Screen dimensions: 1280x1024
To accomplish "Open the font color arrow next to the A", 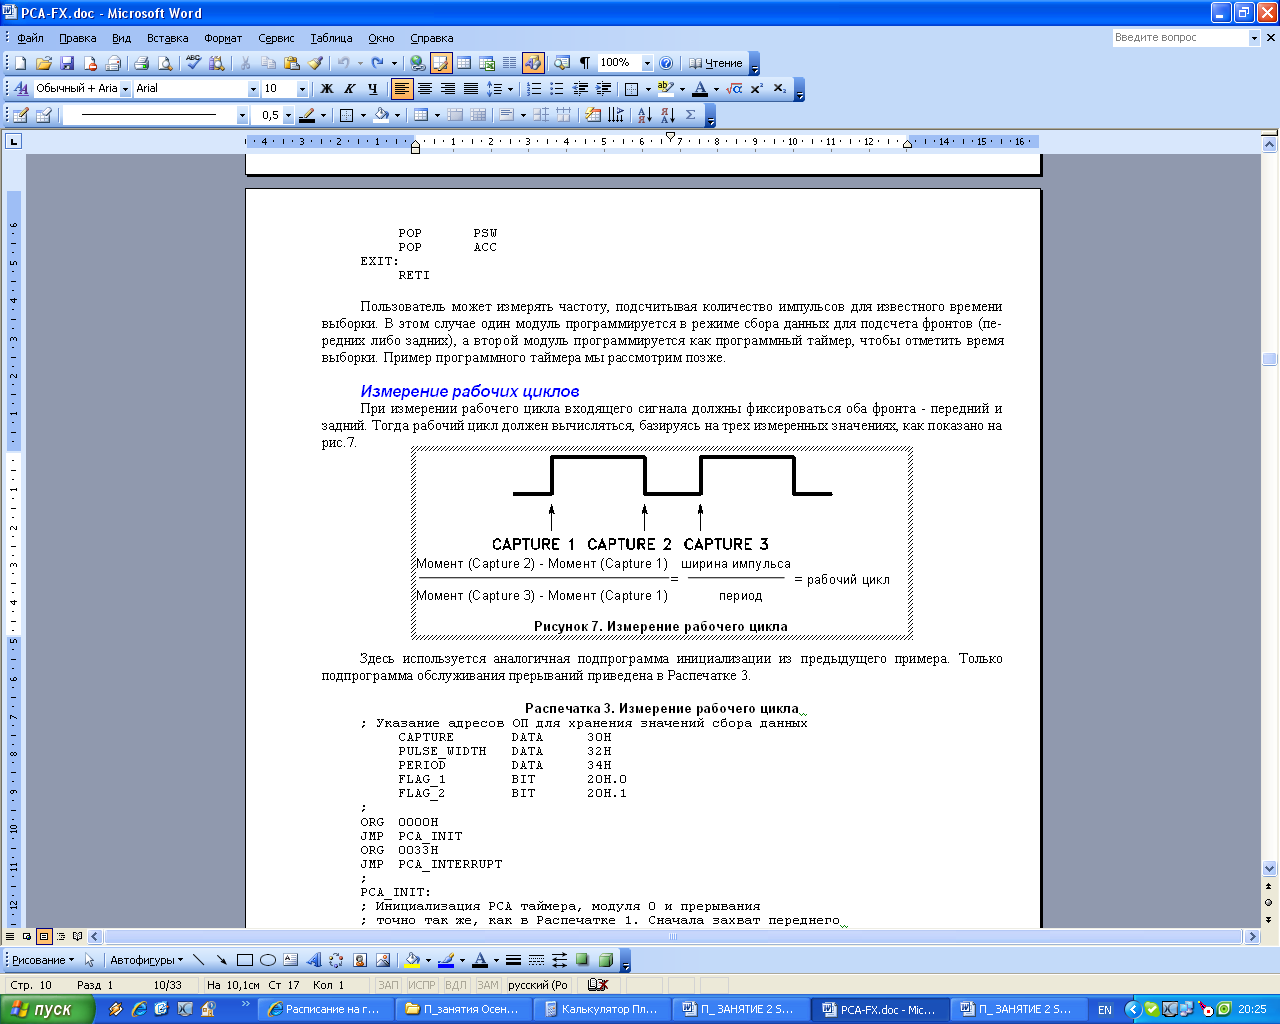I will [716, 89].
